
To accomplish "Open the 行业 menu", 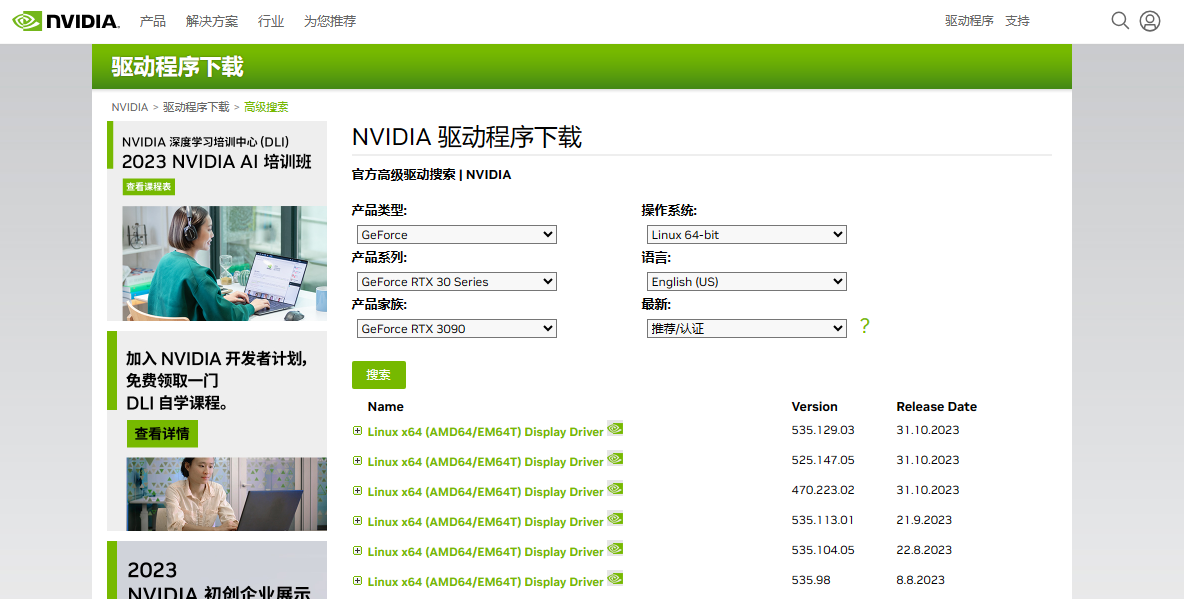I will coord(270,21).
